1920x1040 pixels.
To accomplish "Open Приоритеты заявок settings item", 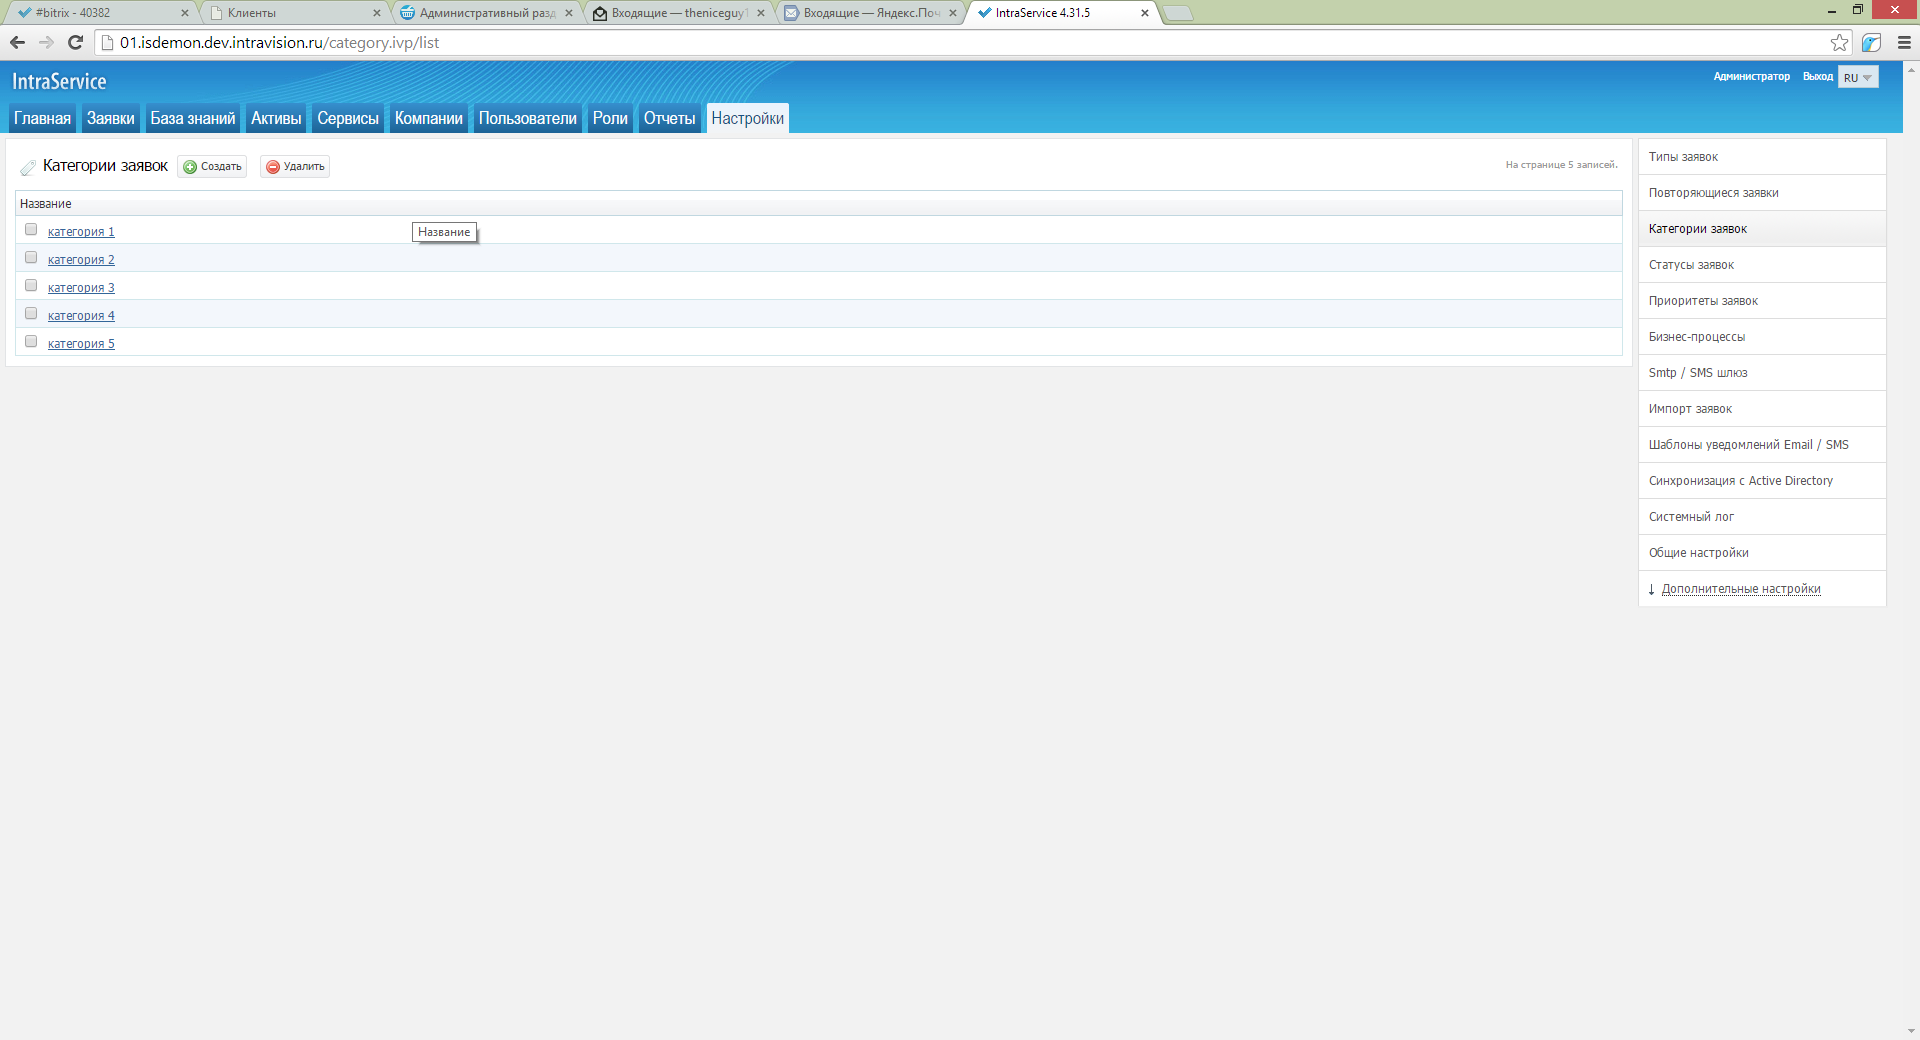I will [1762, 301].
